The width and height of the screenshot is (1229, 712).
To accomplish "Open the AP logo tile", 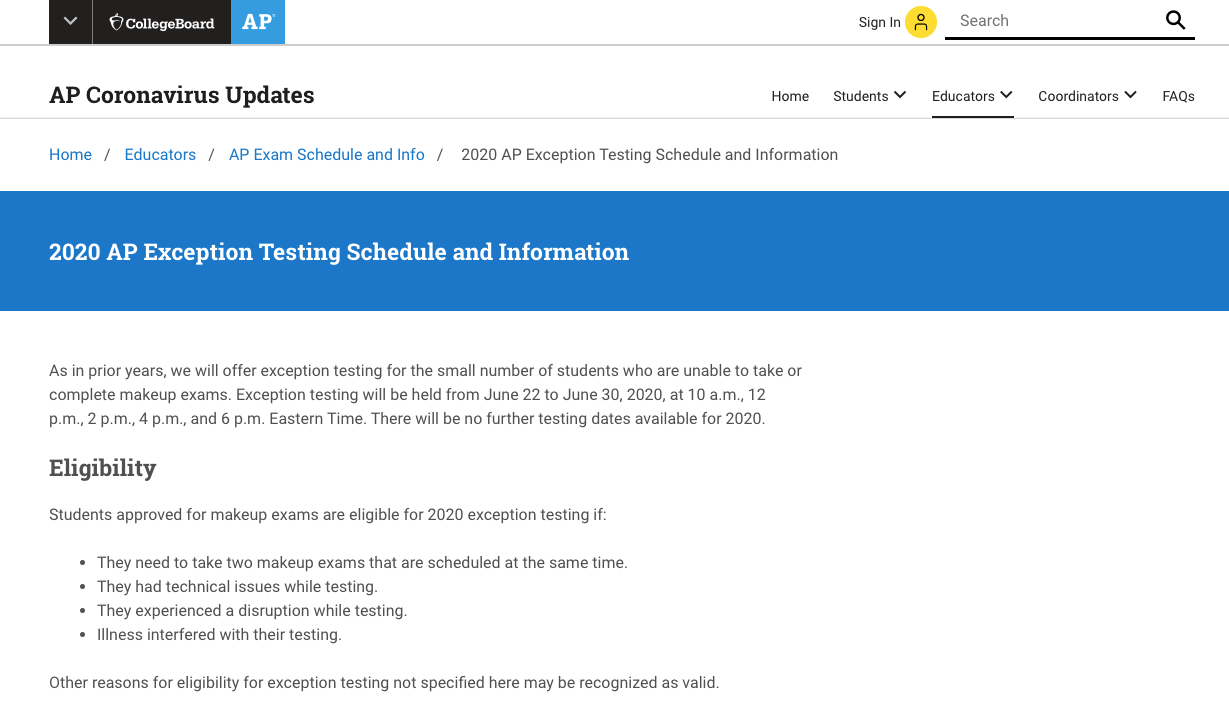I will 258,22.
